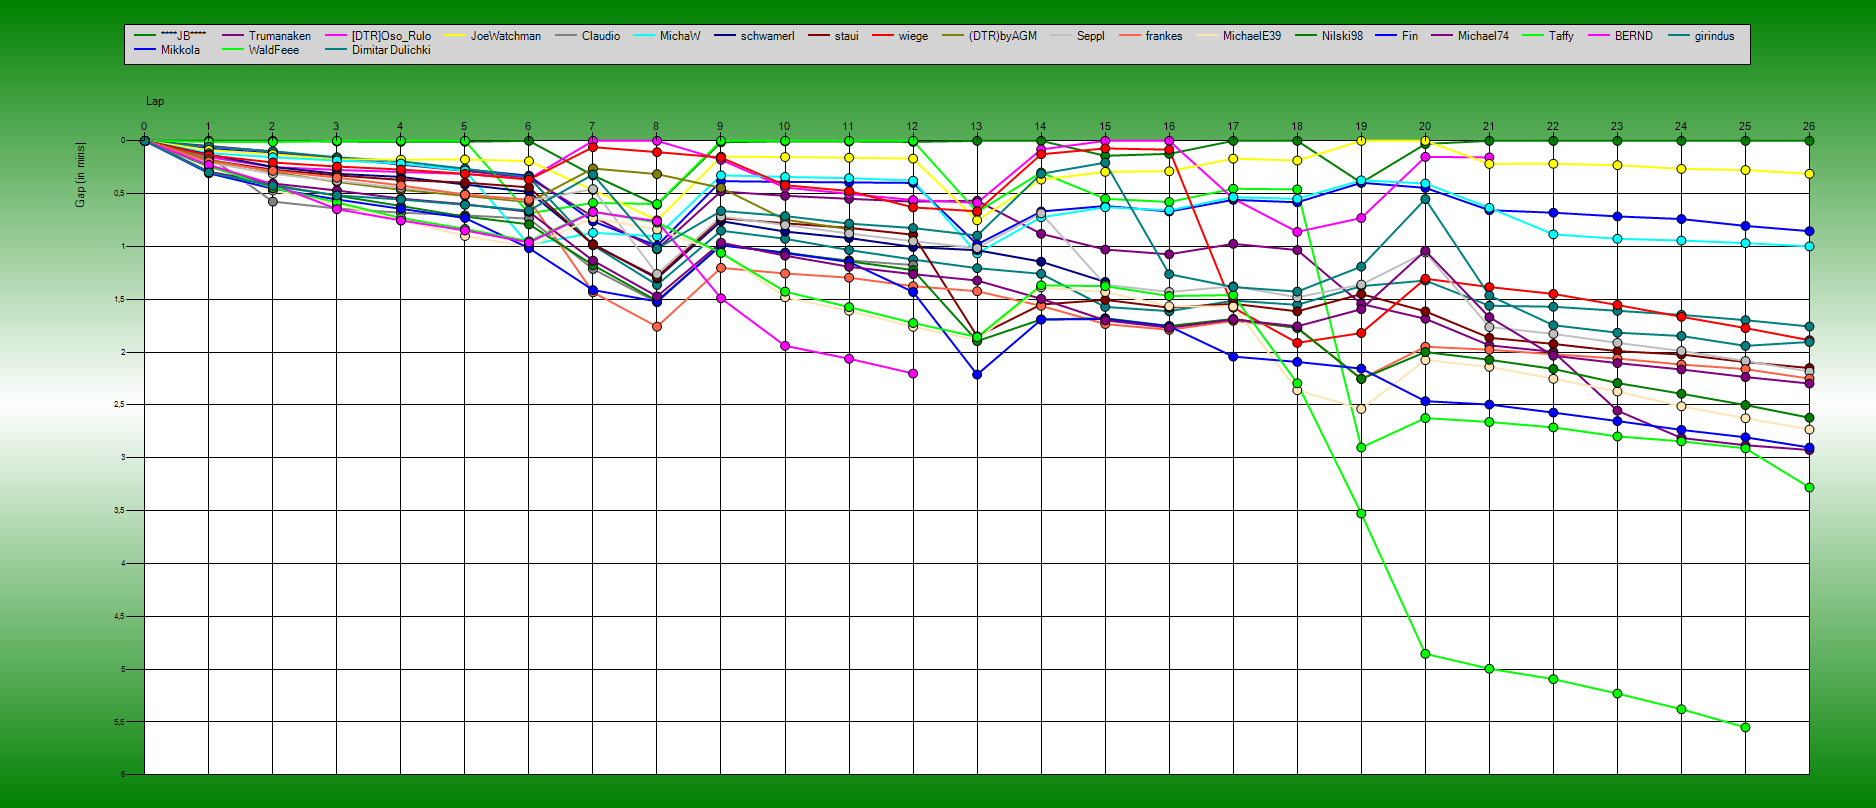Click the yellow data point at lap 26
Viewport: 1876px width, 808px height.
(1809, 174)
